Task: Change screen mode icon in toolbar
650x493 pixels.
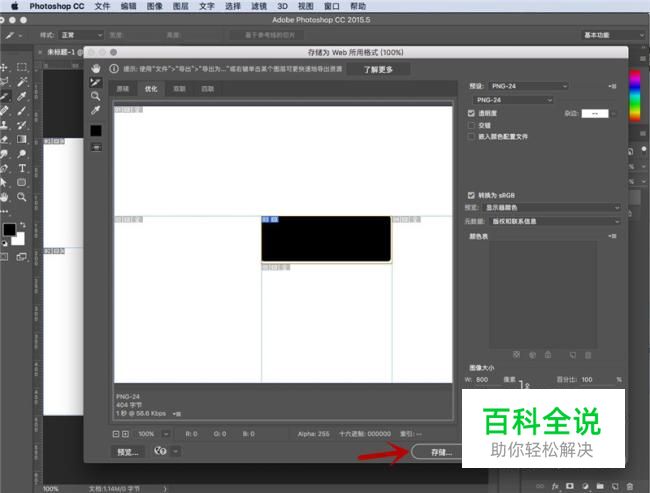Action: click(22, 257)
